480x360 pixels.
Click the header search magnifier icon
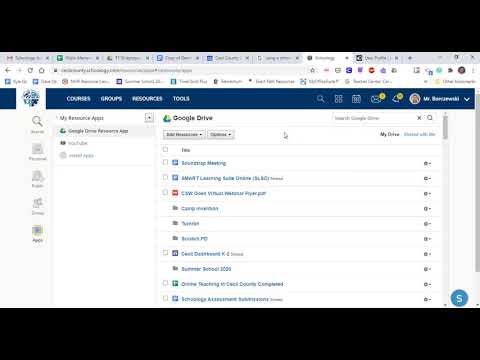click(x=320, y=99)
